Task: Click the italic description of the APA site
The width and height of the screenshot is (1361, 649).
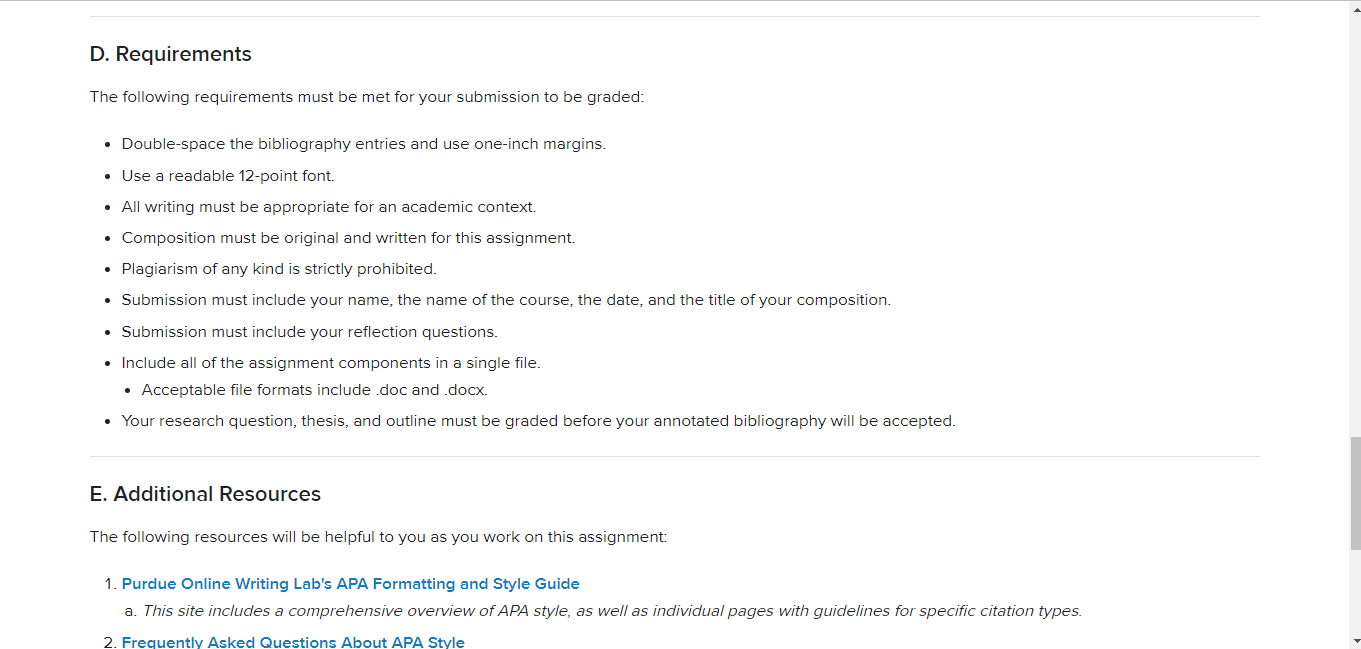Action: 612,611
